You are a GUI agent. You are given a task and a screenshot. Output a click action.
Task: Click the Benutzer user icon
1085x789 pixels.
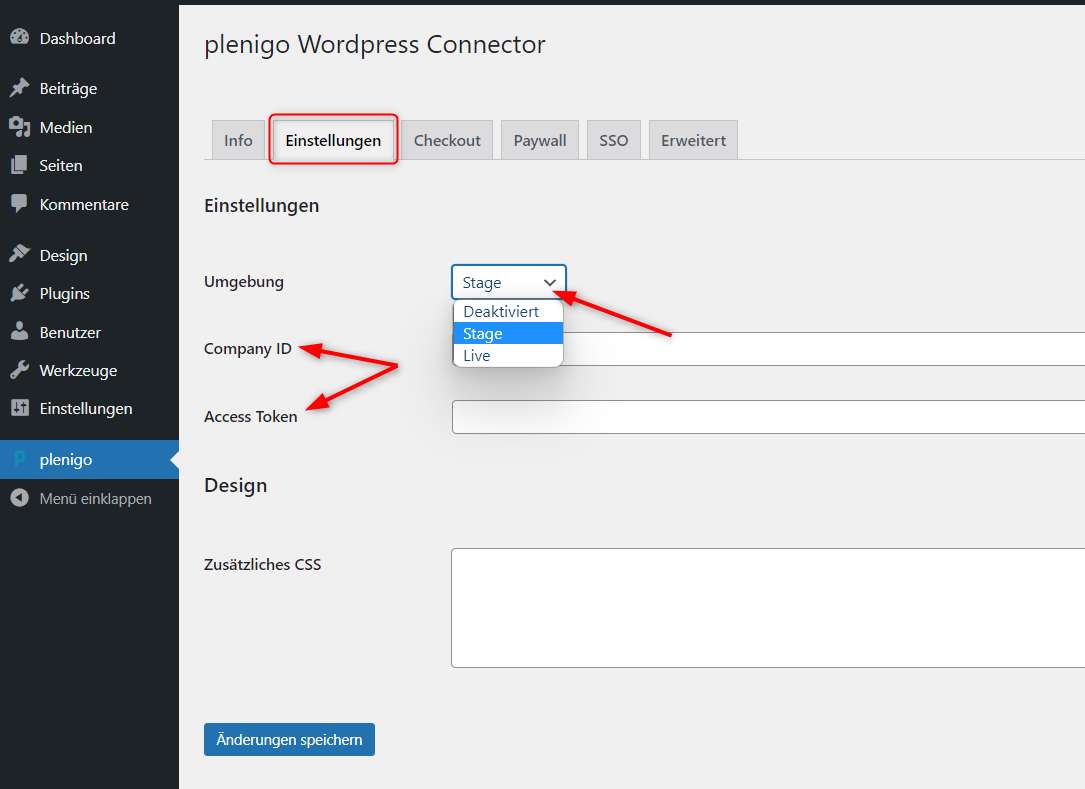click(19, 332)
